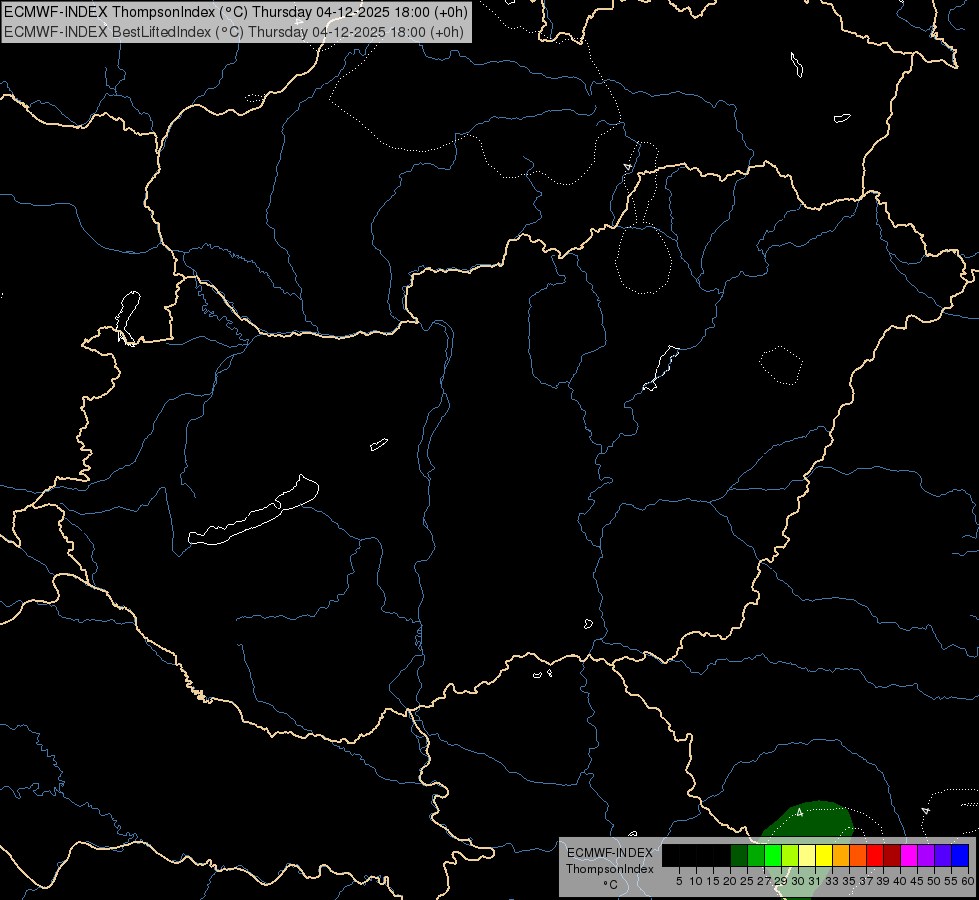
Task: Click the legend tick value 5
Action: pyautogui.click(x=679, y=881)
